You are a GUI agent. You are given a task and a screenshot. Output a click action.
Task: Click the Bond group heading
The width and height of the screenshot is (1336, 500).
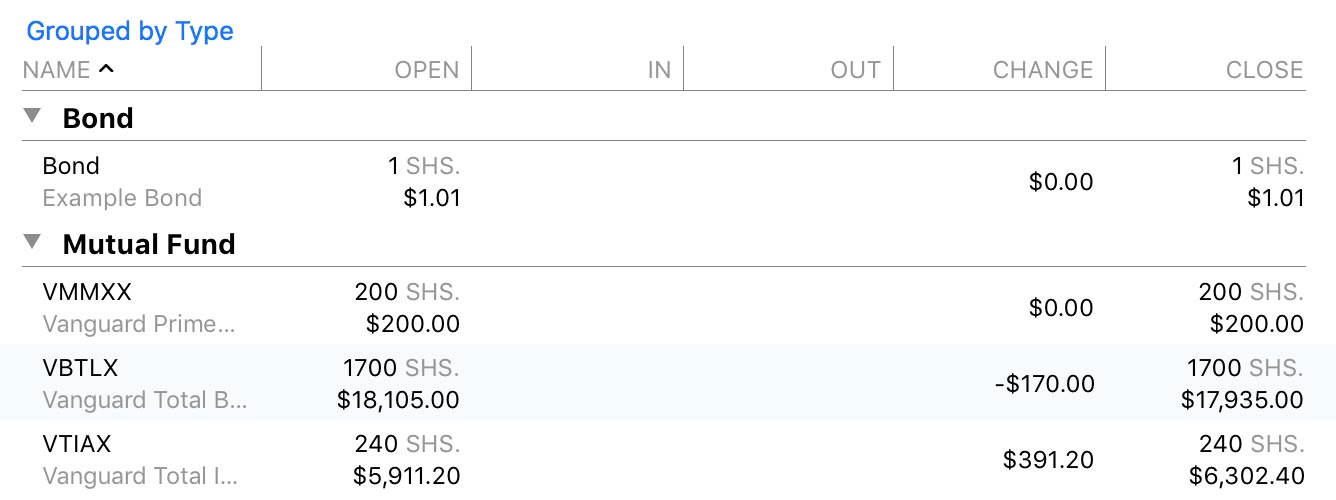coord(98,118)
